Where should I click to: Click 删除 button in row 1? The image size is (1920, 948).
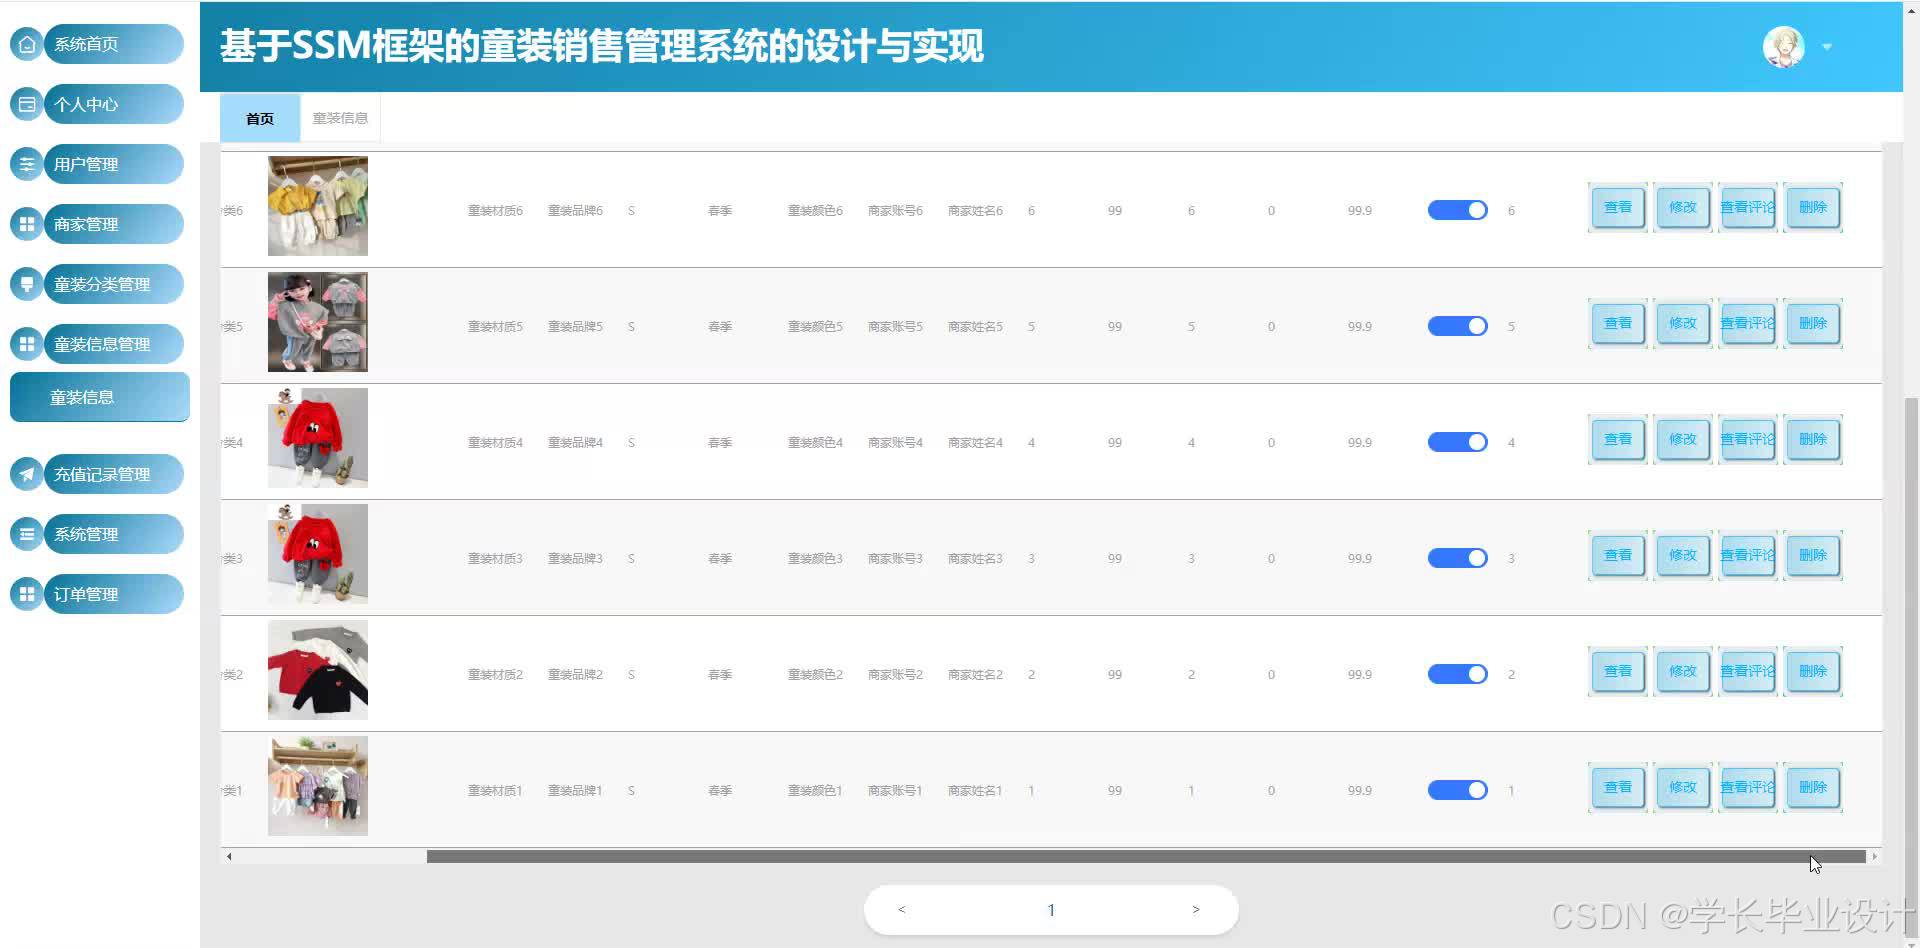point(1813,787)
